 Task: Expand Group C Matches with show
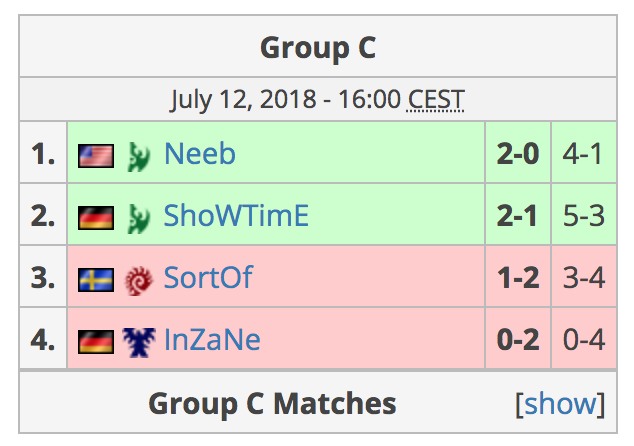click(x=560, y=403)
